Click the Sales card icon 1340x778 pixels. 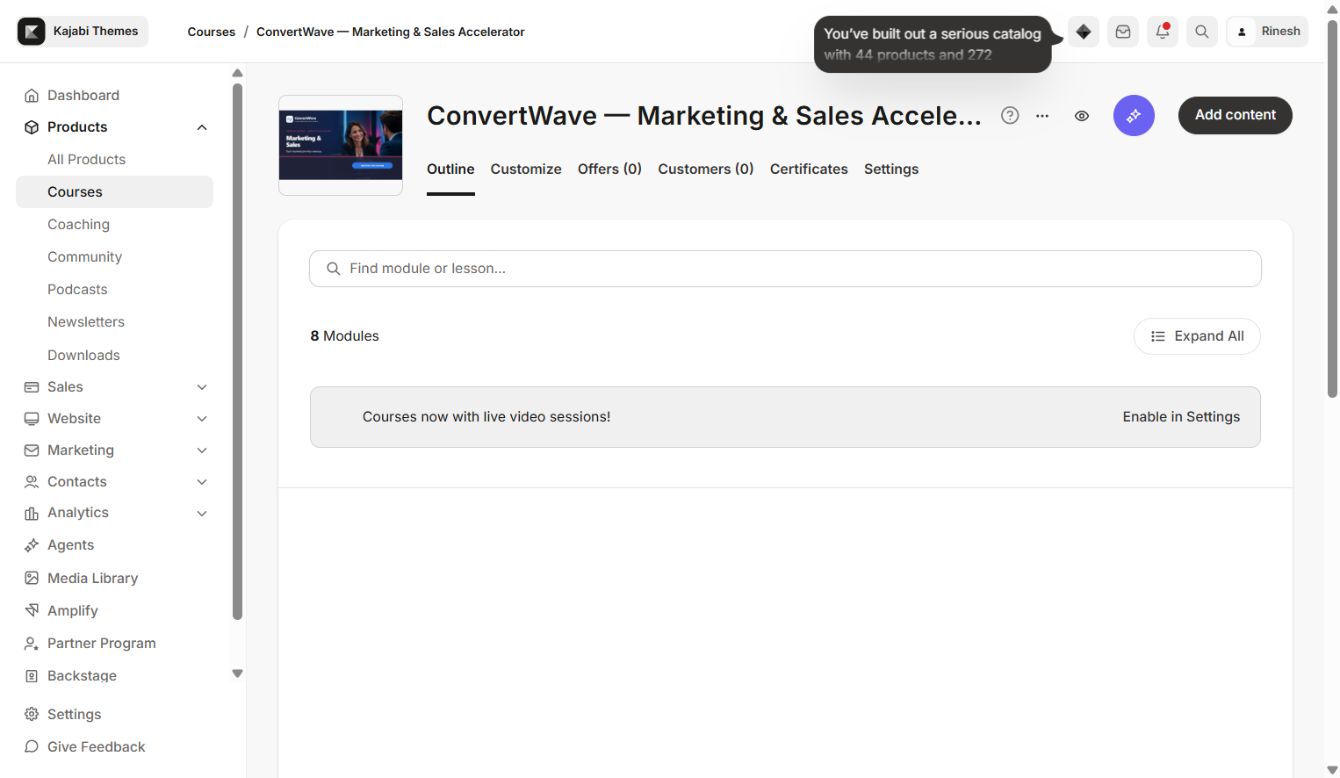(31, 387)
